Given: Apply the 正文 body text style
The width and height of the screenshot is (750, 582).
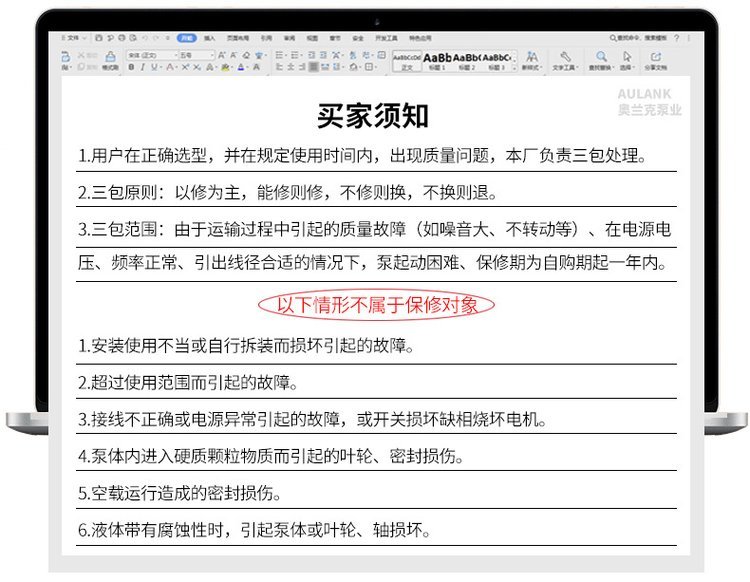Looking at the screenshot, I should [x=407, y=60].
